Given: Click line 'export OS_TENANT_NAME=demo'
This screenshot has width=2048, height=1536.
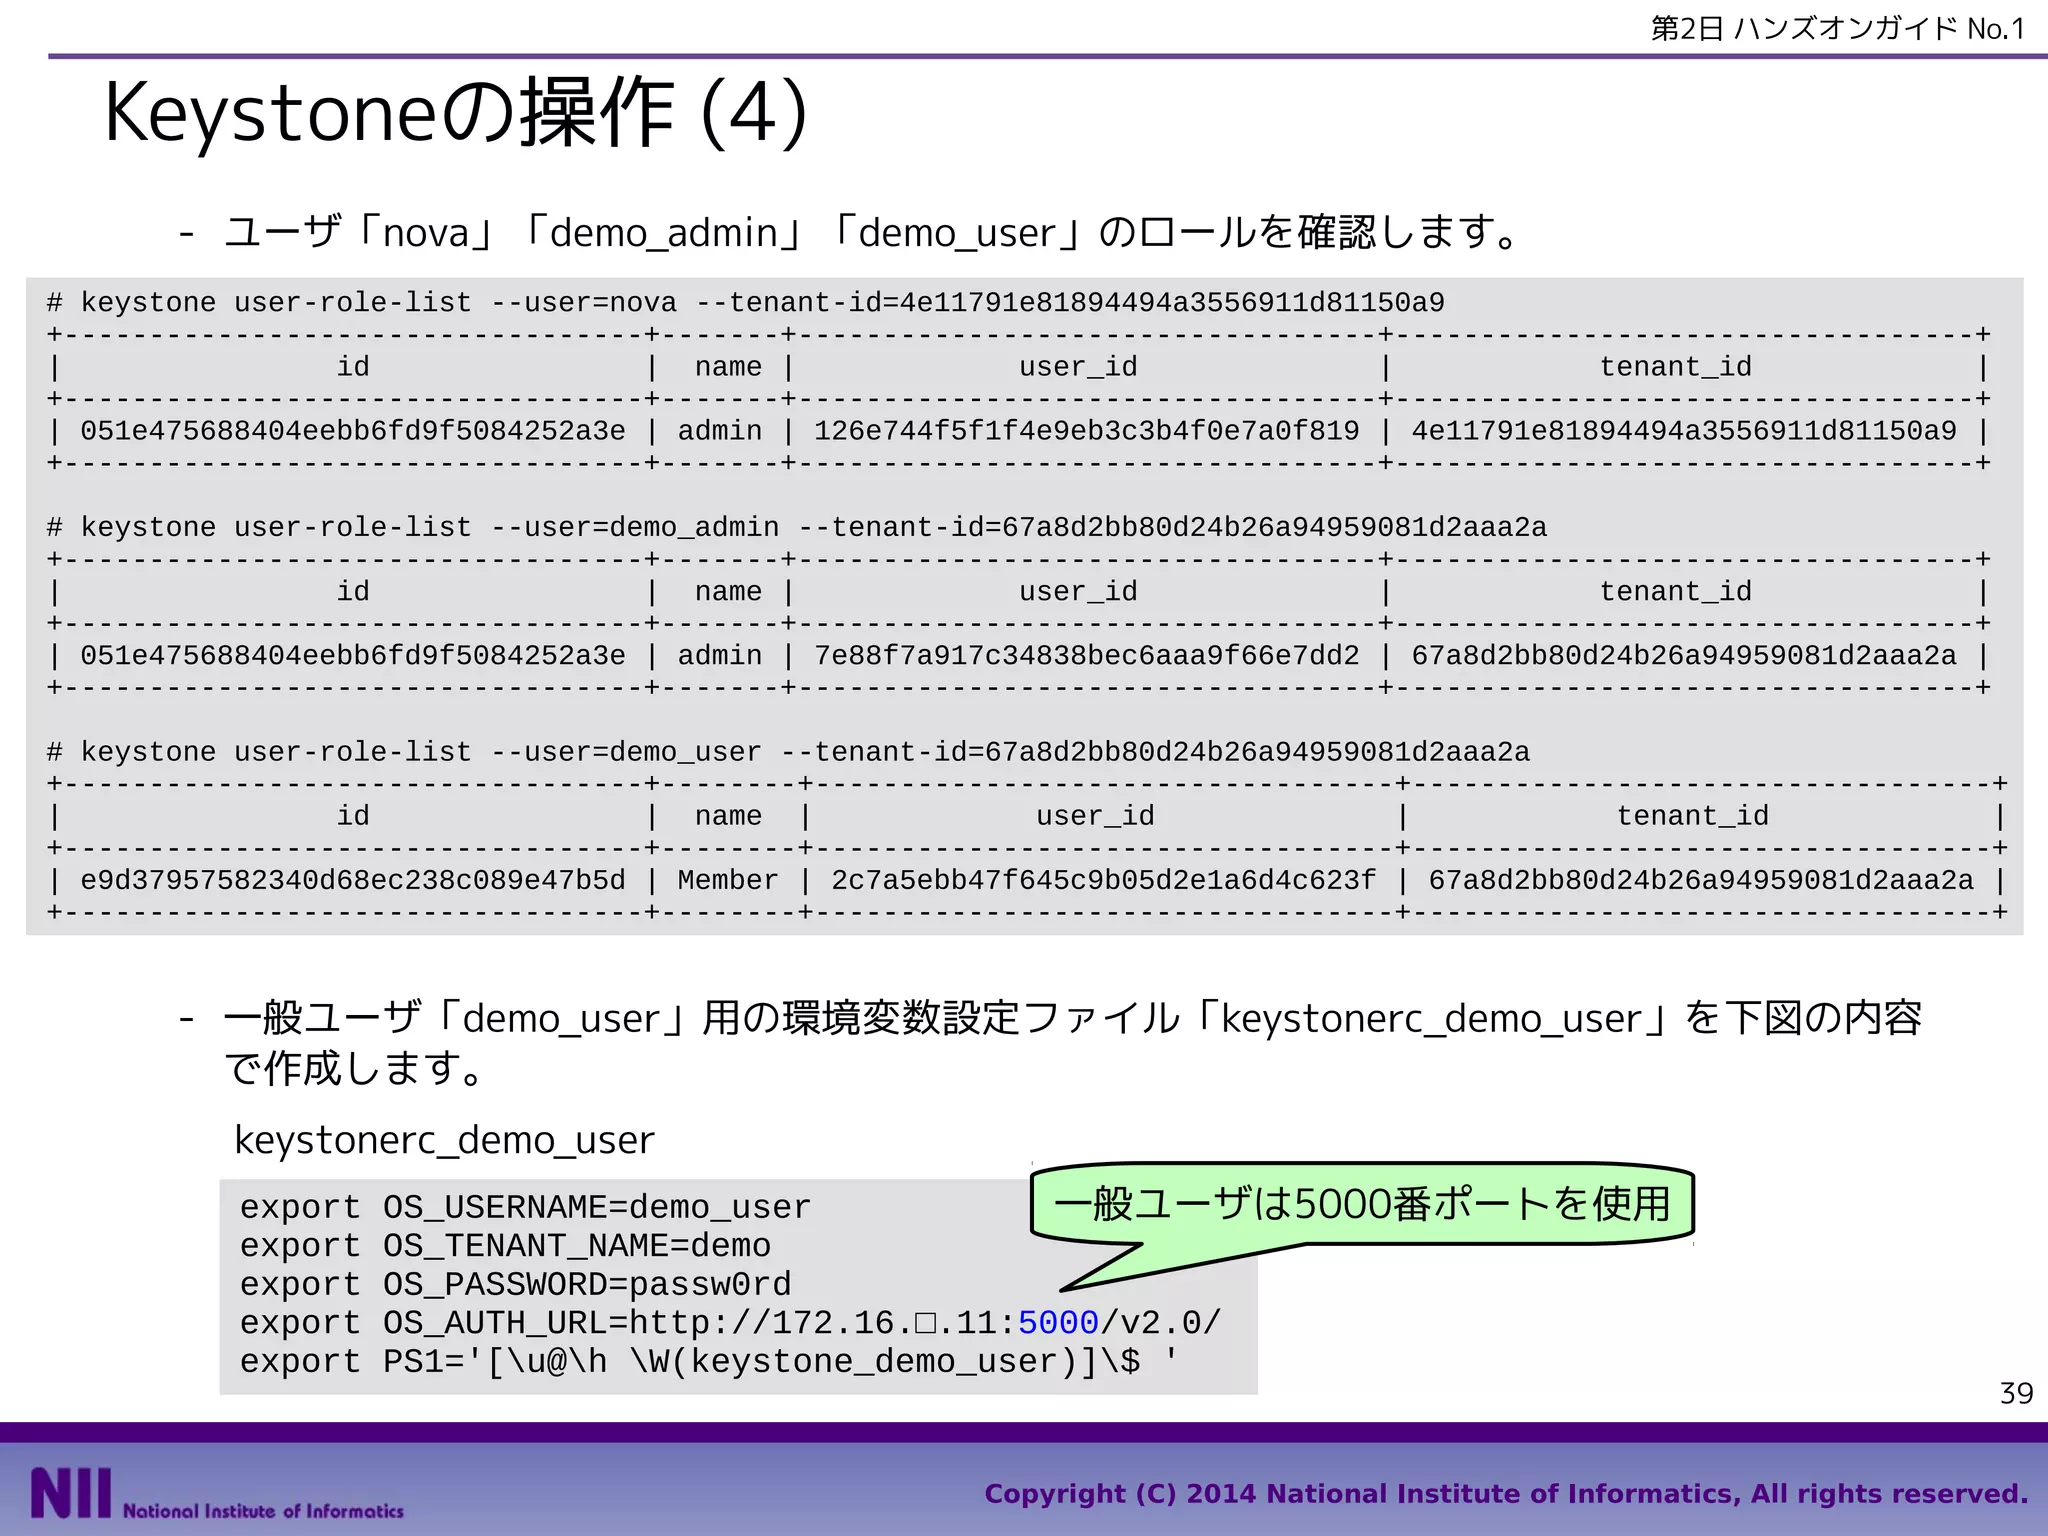Looking at the screenshot, I should (505, 1246).
